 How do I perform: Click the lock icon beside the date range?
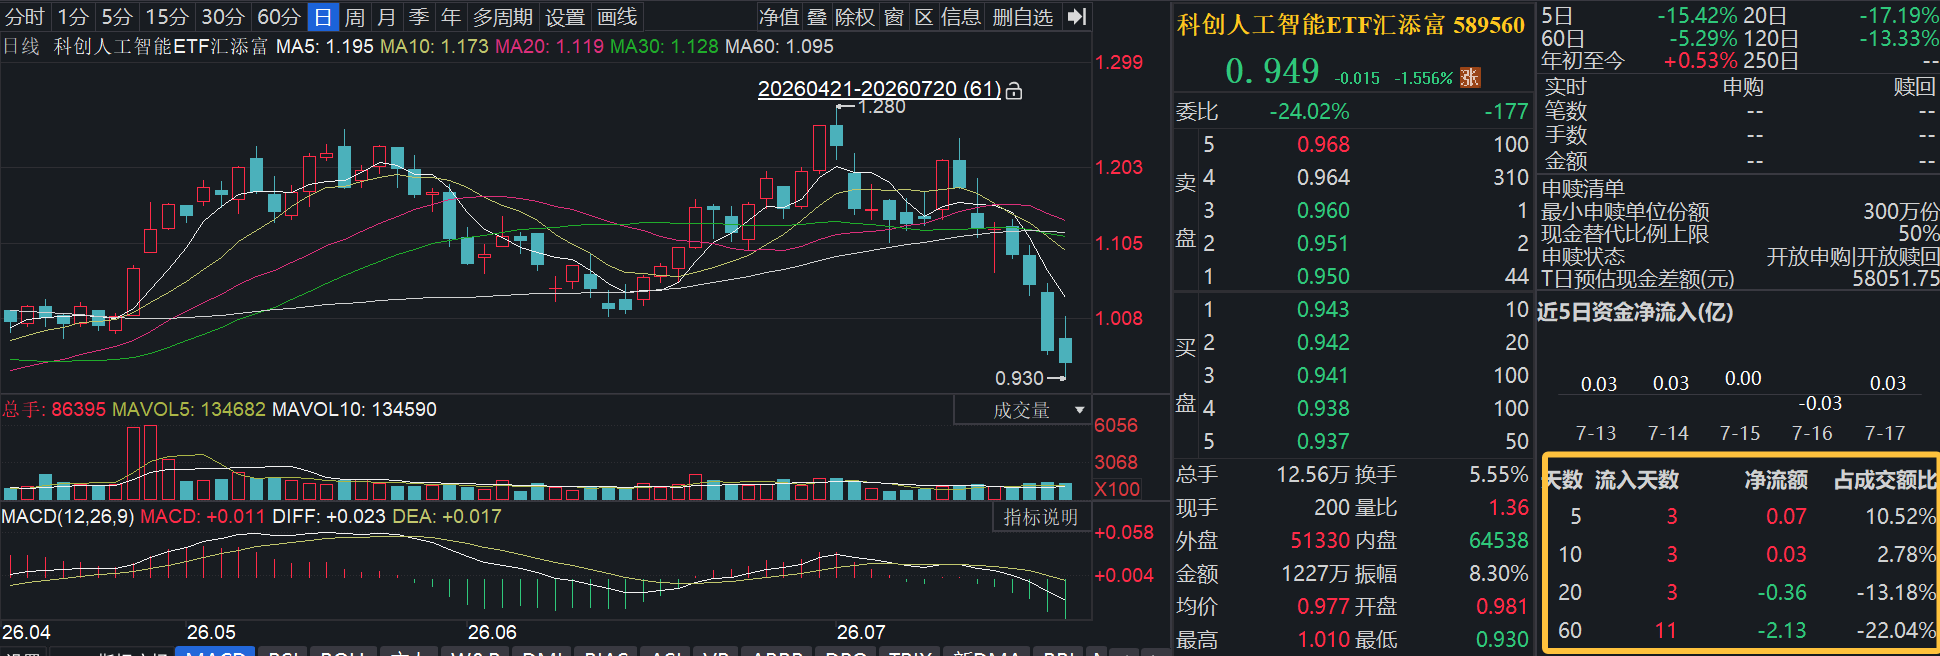[1014, 90]
